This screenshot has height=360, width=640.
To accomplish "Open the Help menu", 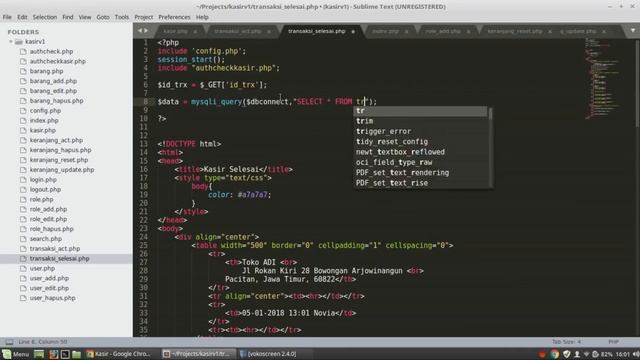I will coord(202,17).
